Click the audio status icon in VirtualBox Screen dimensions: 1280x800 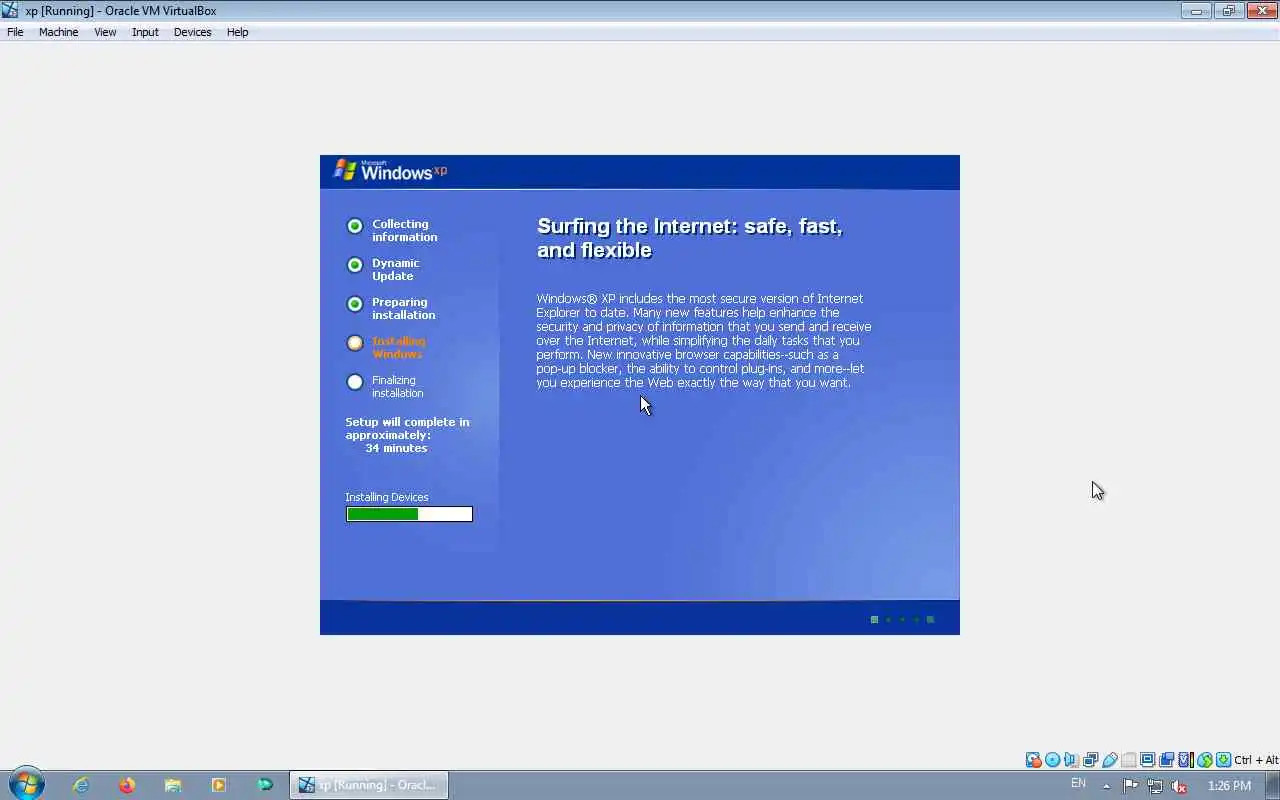(1071, 760)
